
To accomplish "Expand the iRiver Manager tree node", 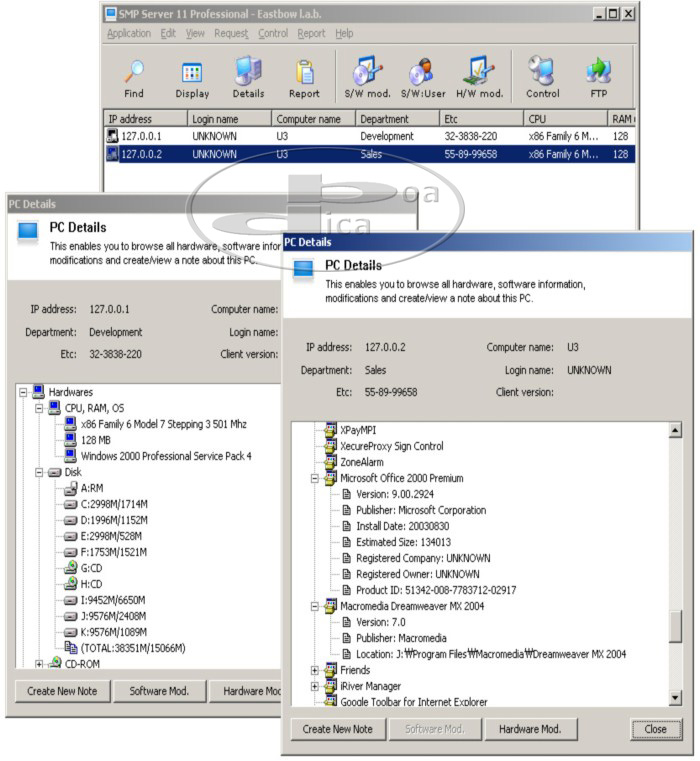I will point(315,687).
